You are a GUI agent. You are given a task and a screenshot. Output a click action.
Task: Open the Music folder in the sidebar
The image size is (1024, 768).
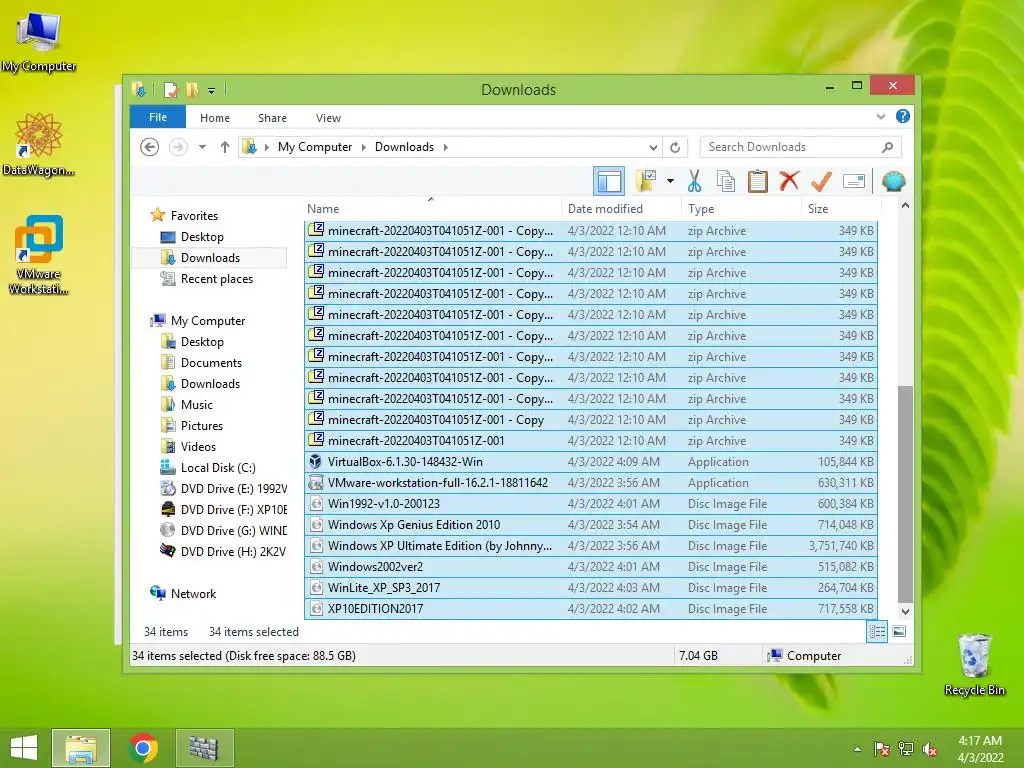[197, 404]
